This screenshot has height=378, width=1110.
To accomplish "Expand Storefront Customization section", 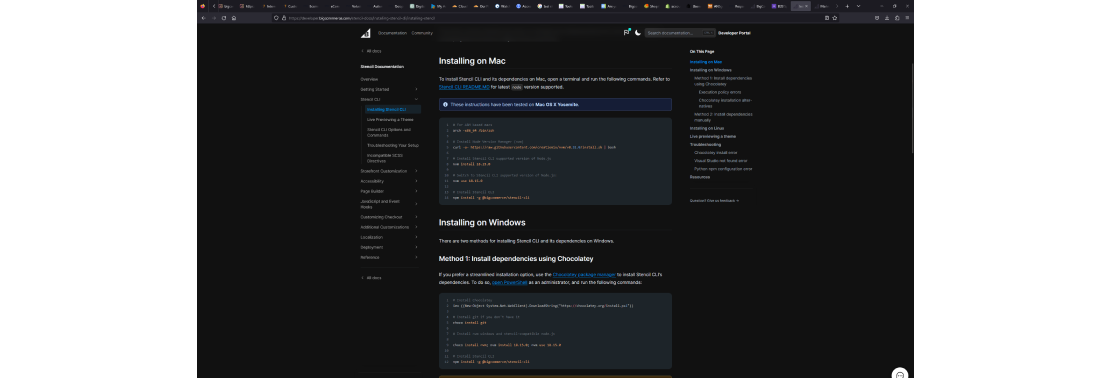I will (389, 171).
